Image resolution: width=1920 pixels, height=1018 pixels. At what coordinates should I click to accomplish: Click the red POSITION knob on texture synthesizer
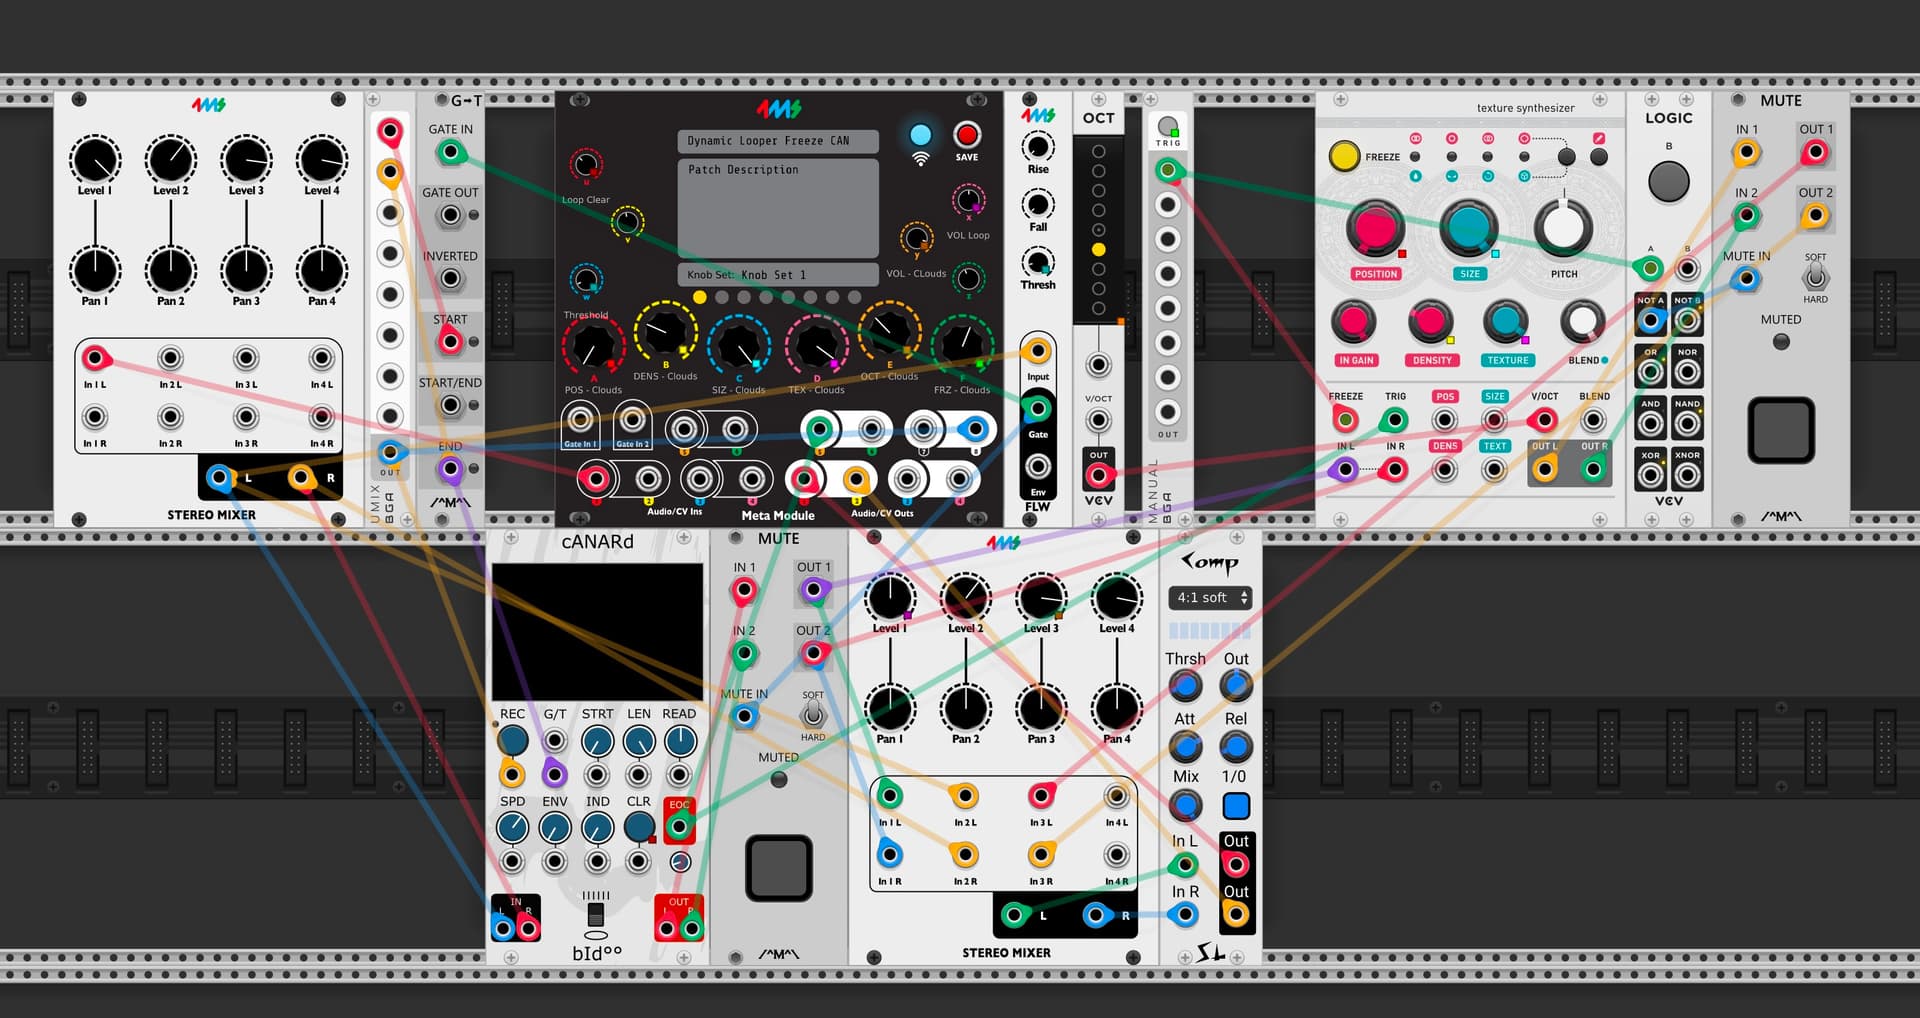pyautogui.click(x=1375, y=228)
